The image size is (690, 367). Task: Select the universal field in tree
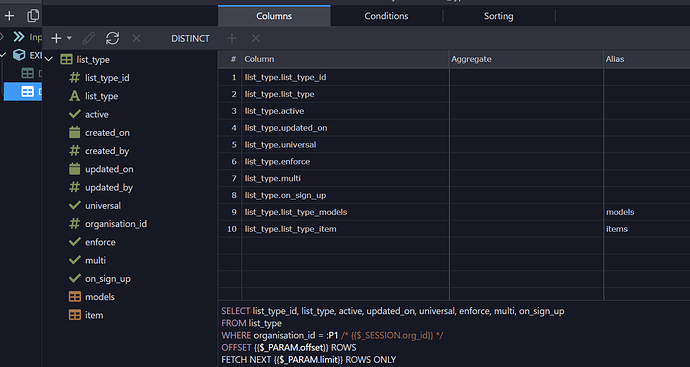pos(103,206)
